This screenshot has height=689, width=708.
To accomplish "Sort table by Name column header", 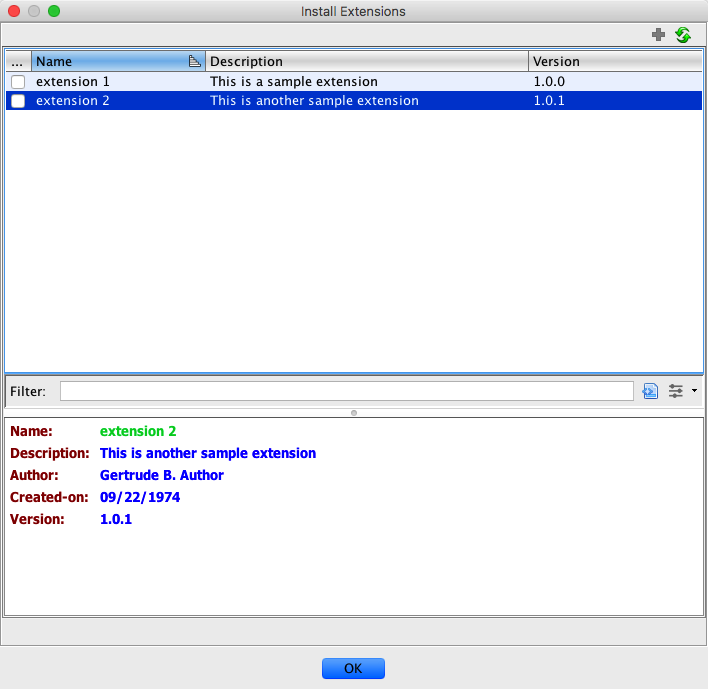I will tap(118, 61).
